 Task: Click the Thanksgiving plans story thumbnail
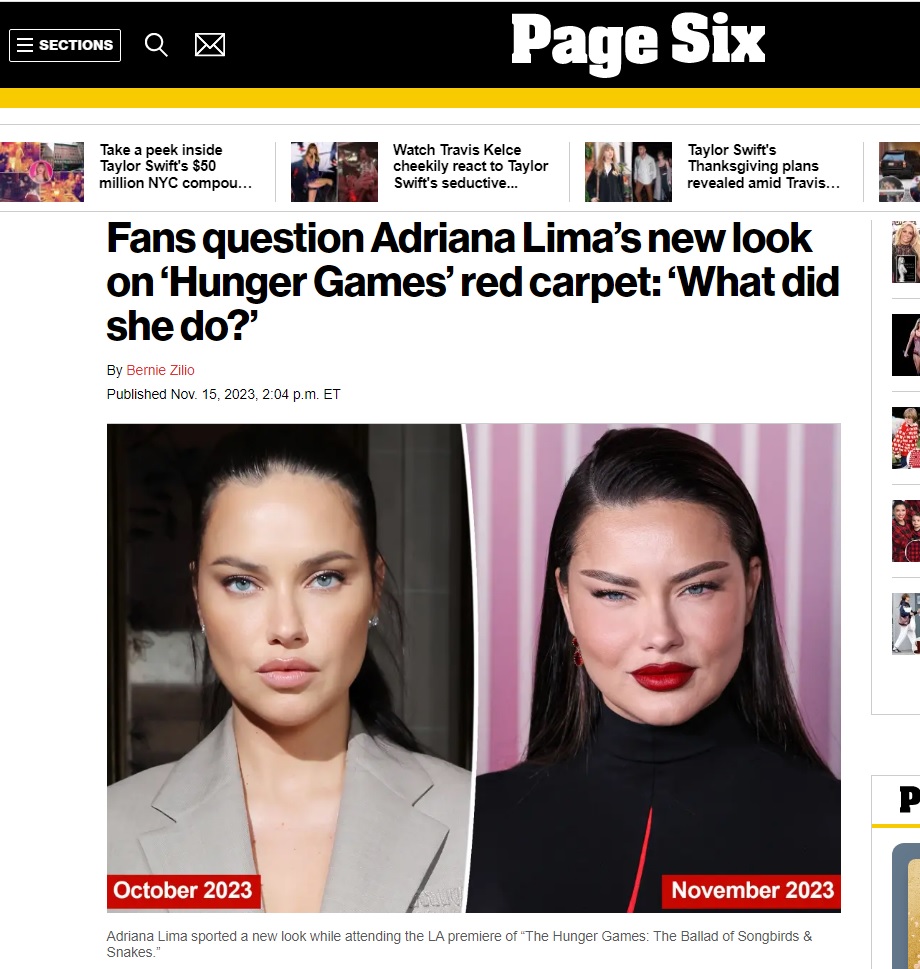(628, 171)
